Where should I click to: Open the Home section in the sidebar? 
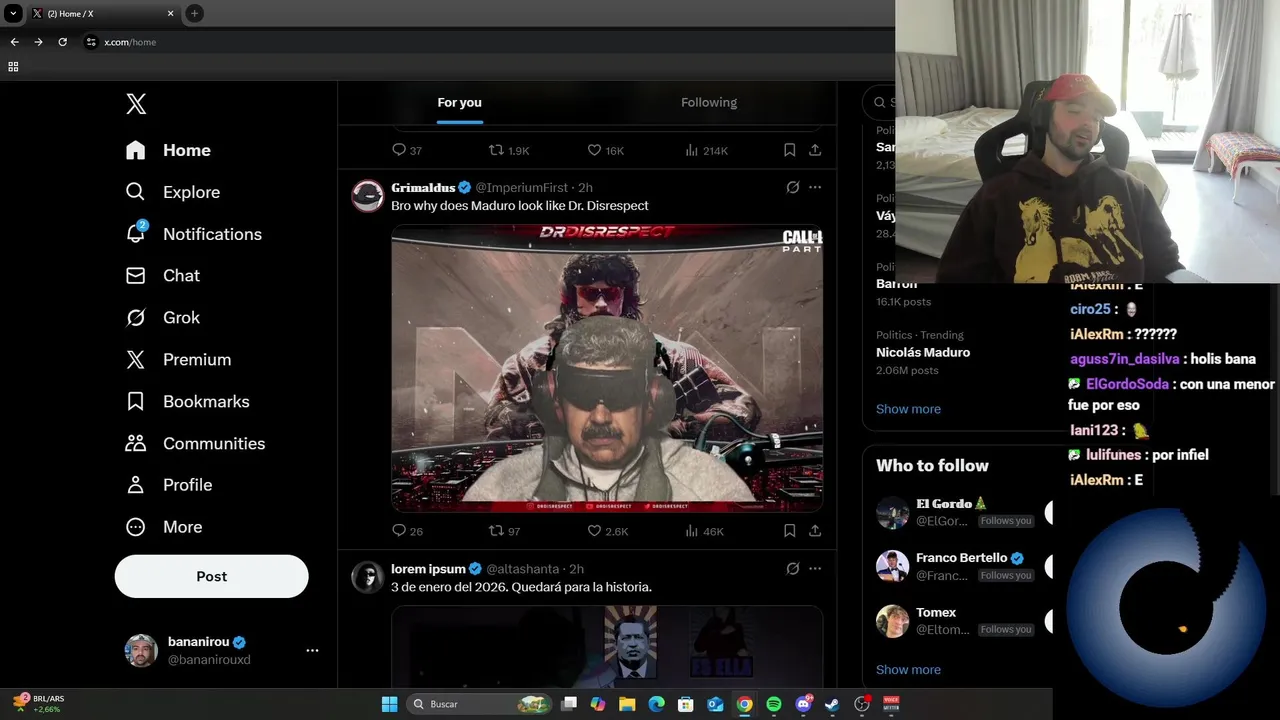(168, 150)
